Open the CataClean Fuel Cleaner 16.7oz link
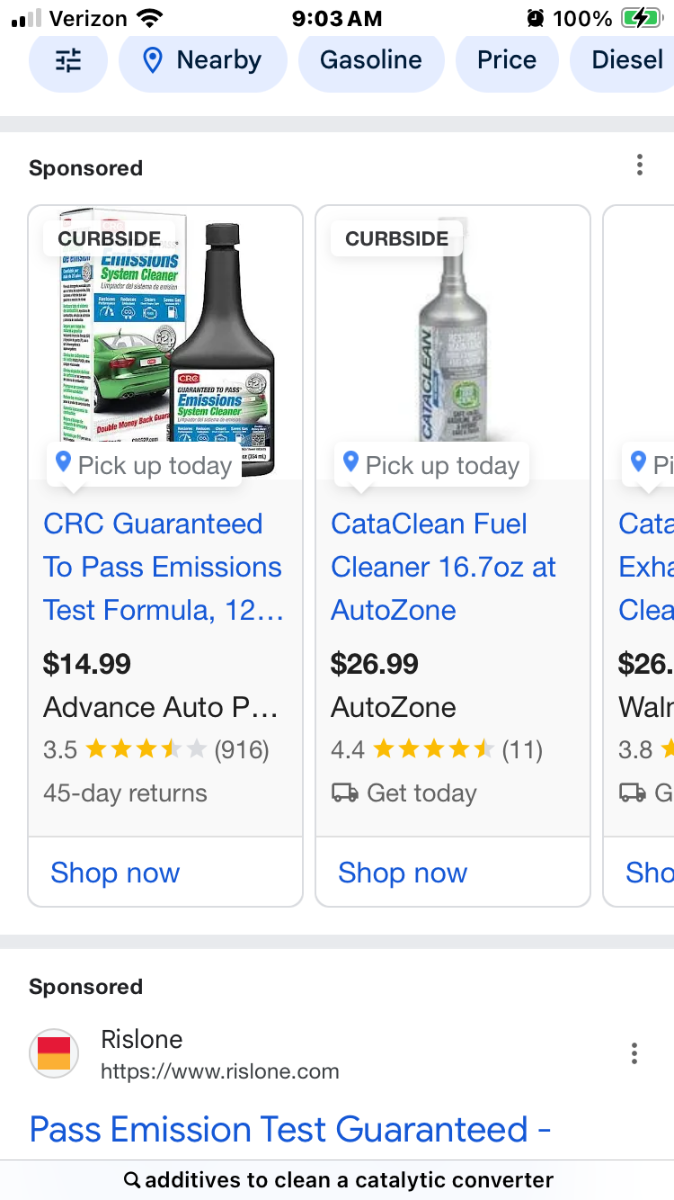Image resolution: width=674 pixels, height=1200 pixels. point(443,567)
